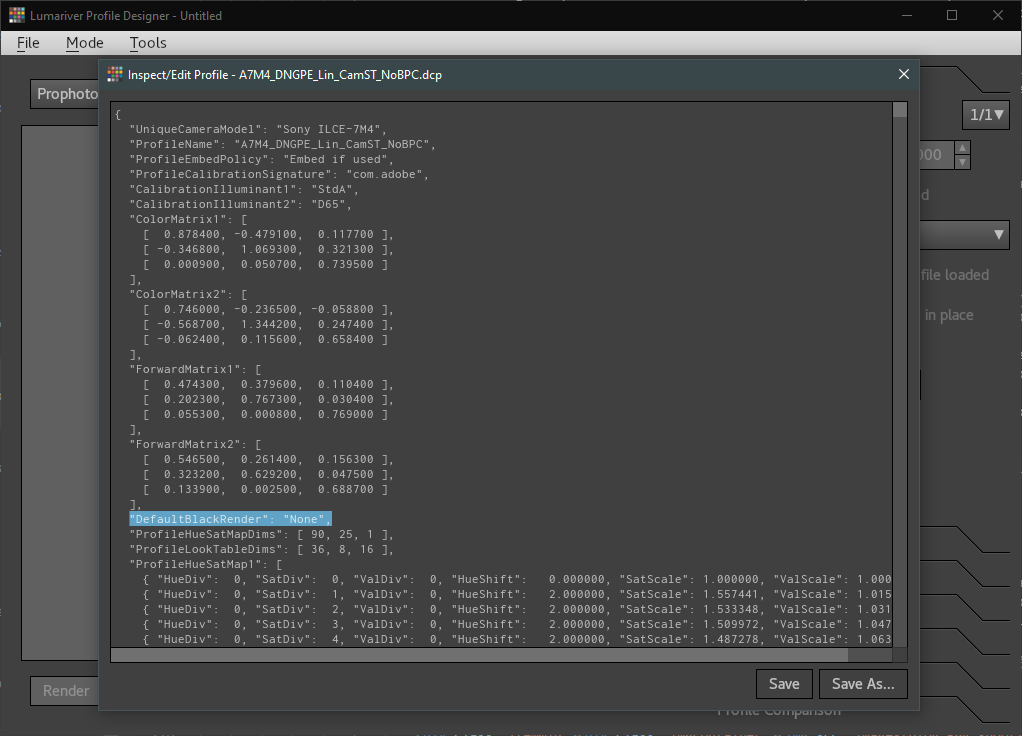
Task: Close the Inspect/Edit Profile dialog
Action: pyautogui.click(x=904, y=74)
